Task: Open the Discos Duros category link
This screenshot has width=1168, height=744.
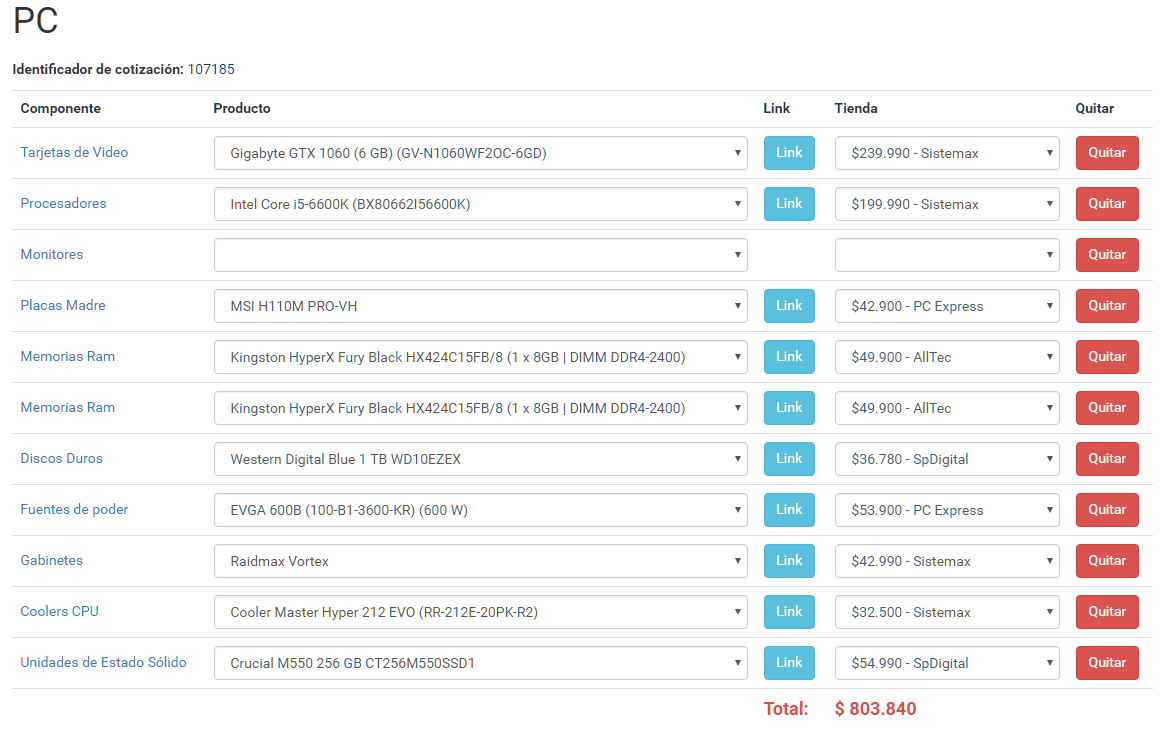Action: pos(61,458)
